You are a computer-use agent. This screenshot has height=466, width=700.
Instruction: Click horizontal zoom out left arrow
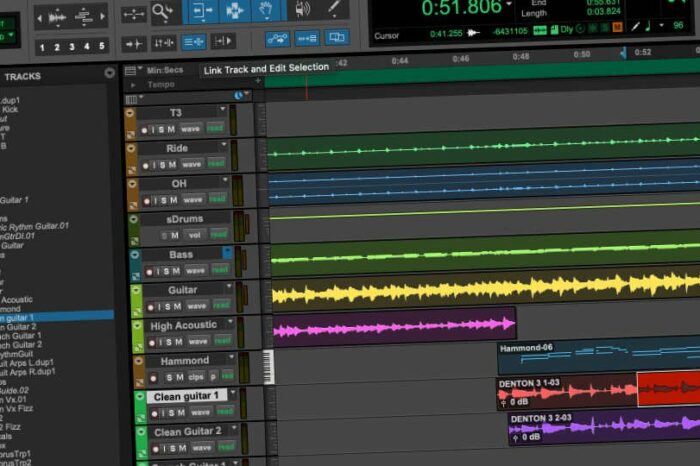[39, 18]
